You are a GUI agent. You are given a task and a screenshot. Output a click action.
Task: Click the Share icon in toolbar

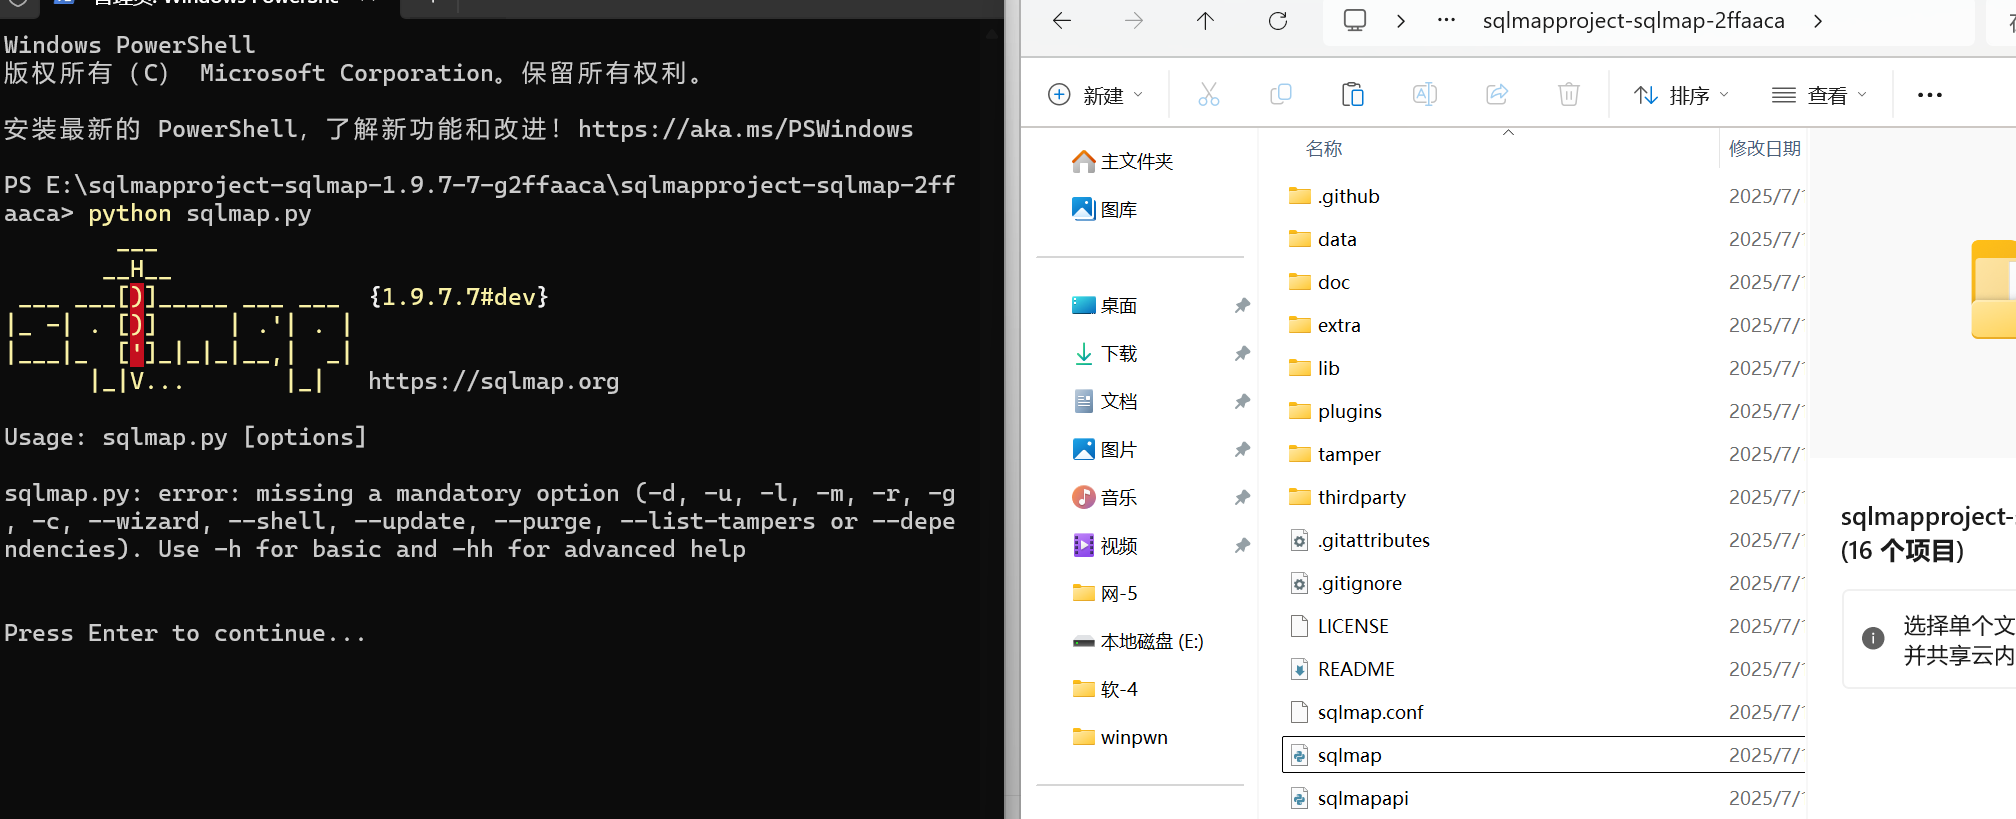1497,95
